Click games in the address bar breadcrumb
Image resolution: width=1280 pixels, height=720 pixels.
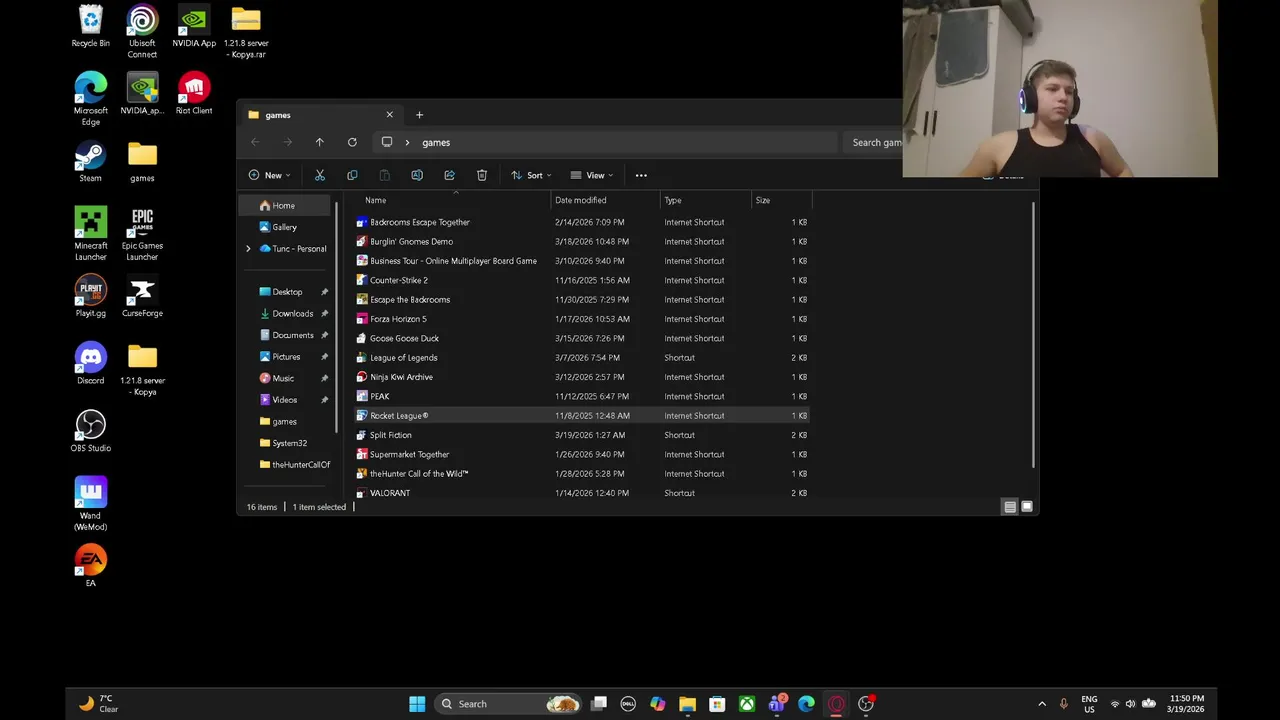pos(436,142)
